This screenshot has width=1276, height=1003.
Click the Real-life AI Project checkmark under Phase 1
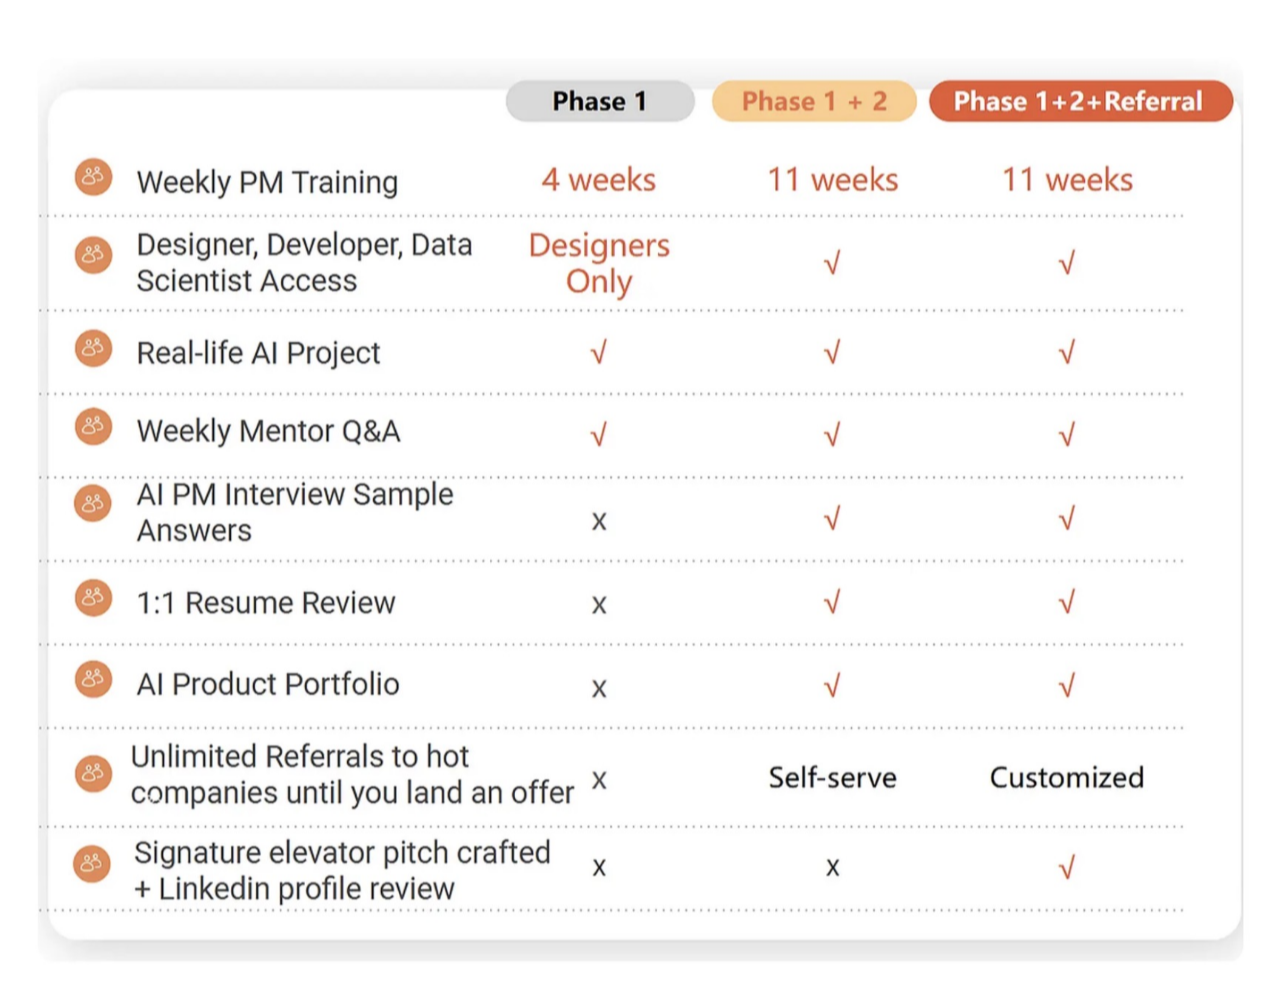pos(598,353)
